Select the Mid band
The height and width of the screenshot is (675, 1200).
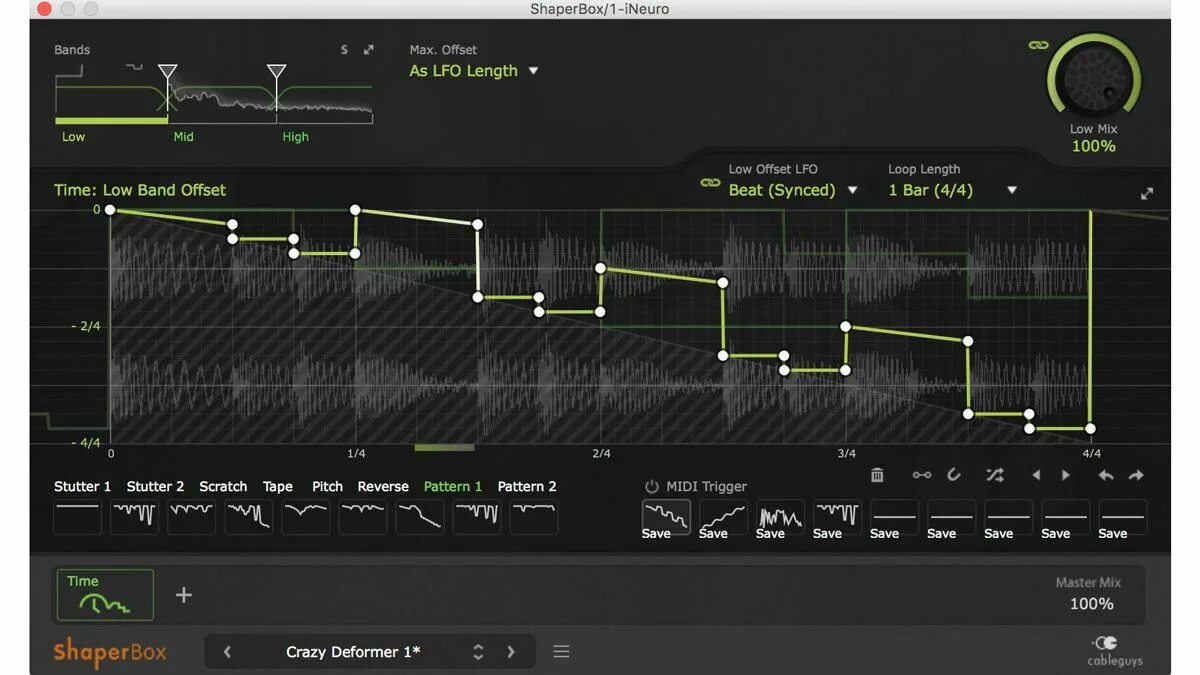184,137
